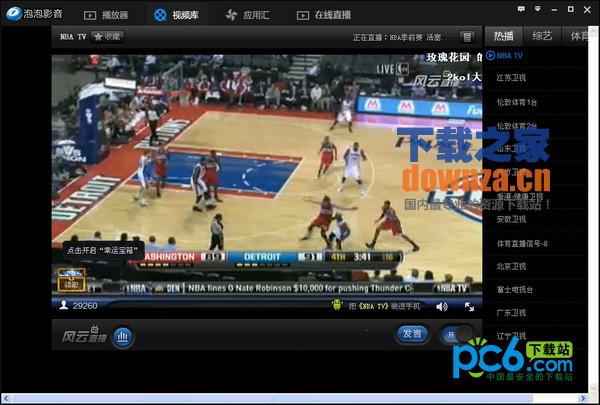Screen dimensions: 600x405
Task: Click the 泡泡影音 logo icon
Action: [14, 14]
